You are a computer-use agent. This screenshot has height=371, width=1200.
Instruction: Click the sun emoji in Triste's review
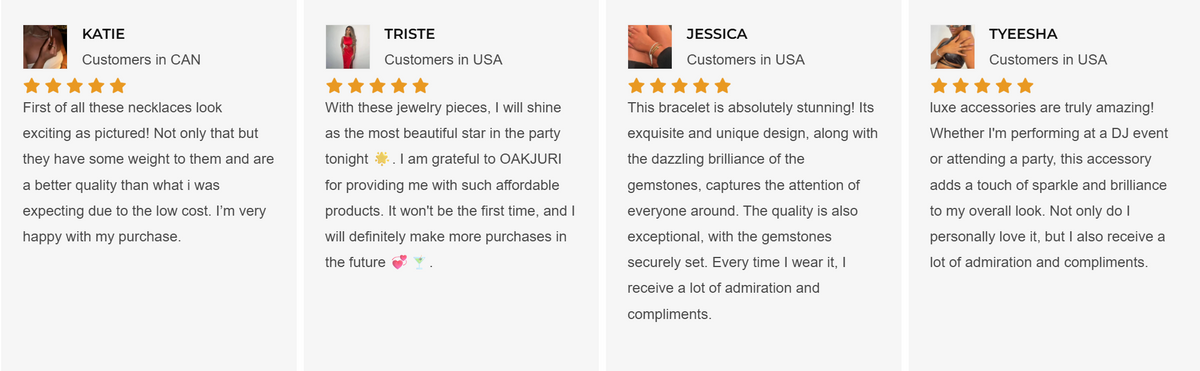click(x=383, y=158)
